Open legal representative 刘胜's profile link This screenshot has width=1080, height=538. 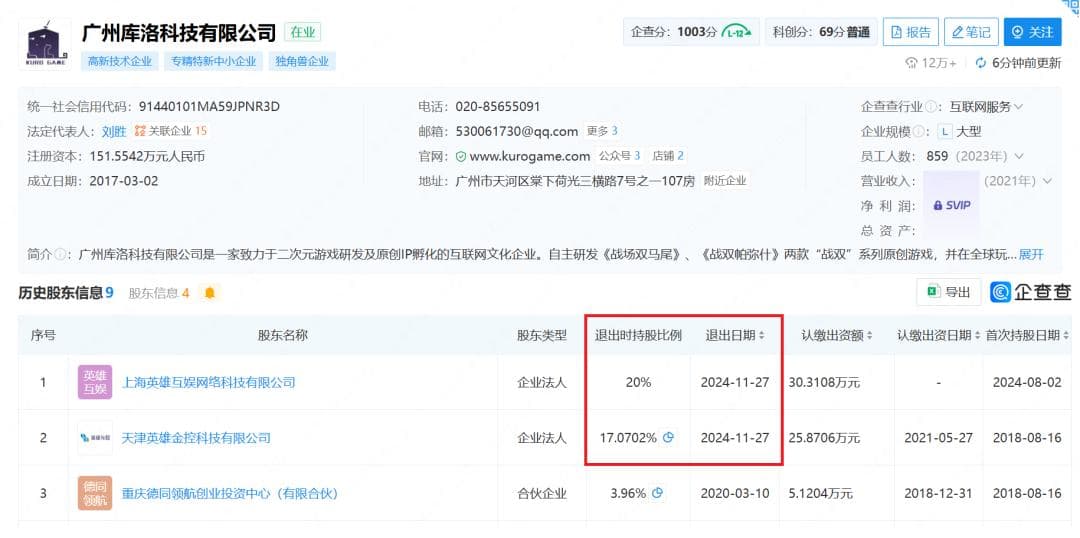[113, 131]
